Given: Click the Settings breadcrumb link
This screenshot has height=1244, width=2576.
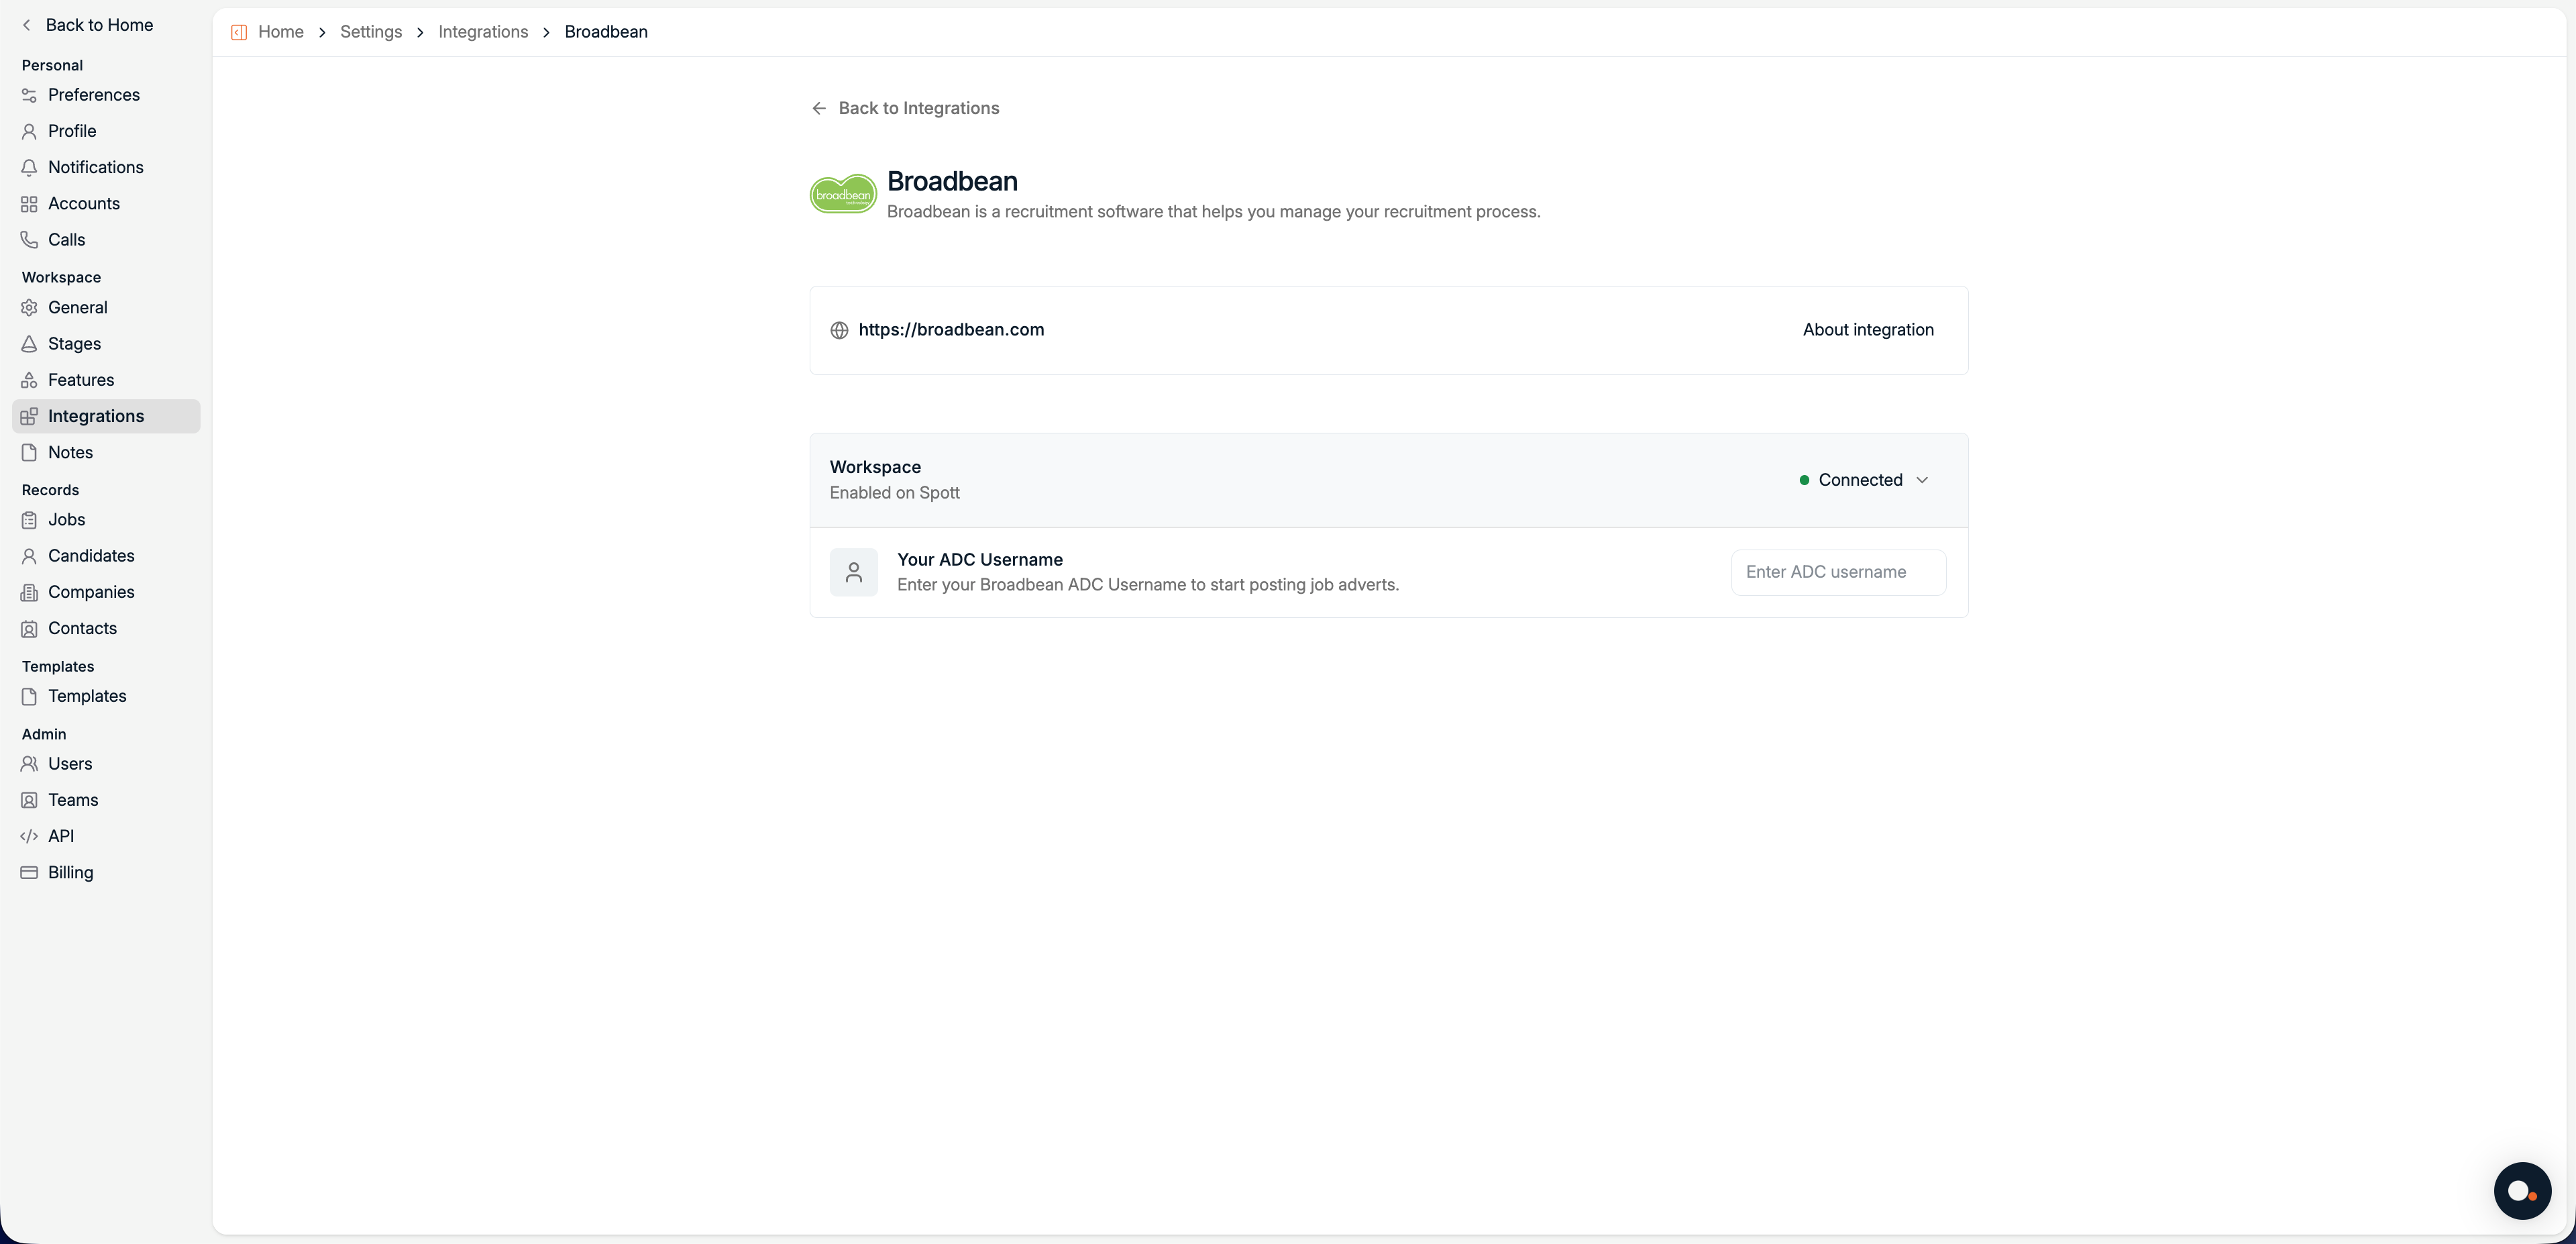Looking at the screenshot, I should click(370, 32).
